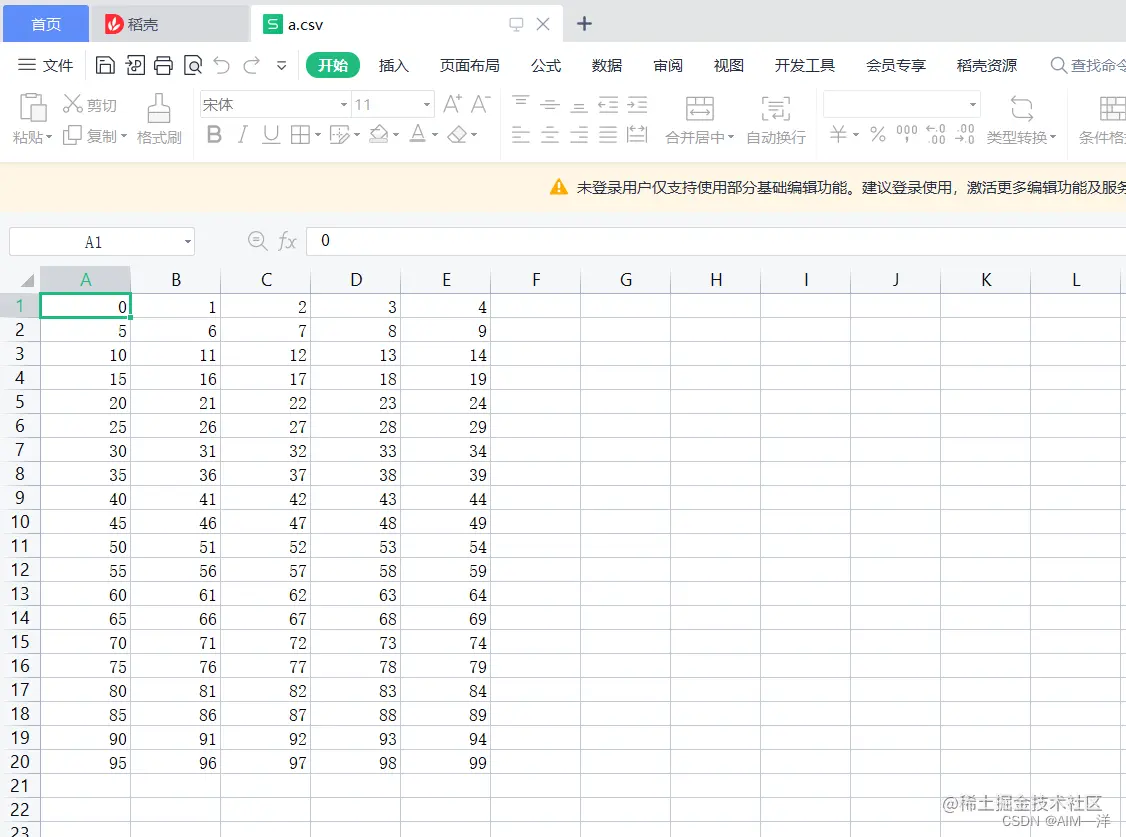Switch to the 页面布局 tab
The image size is (1126, 837).
(x=470, y=65)
